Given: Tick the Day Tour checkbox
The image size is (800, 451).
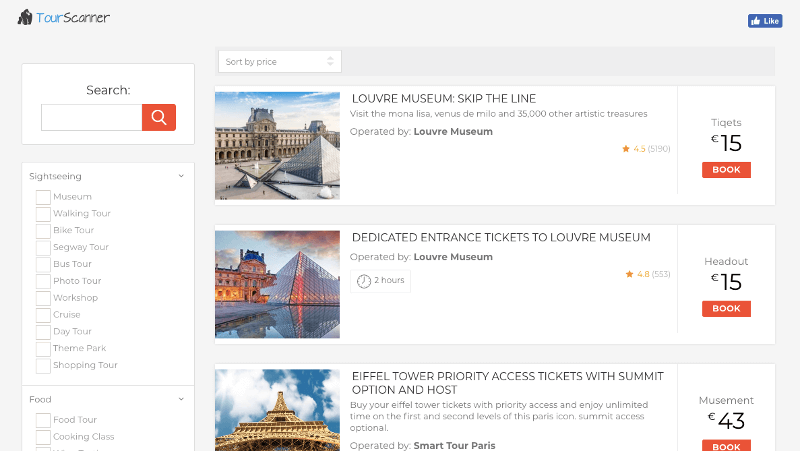Looking at the screenshot, I should pyautogui.click(x=43, y=332).
